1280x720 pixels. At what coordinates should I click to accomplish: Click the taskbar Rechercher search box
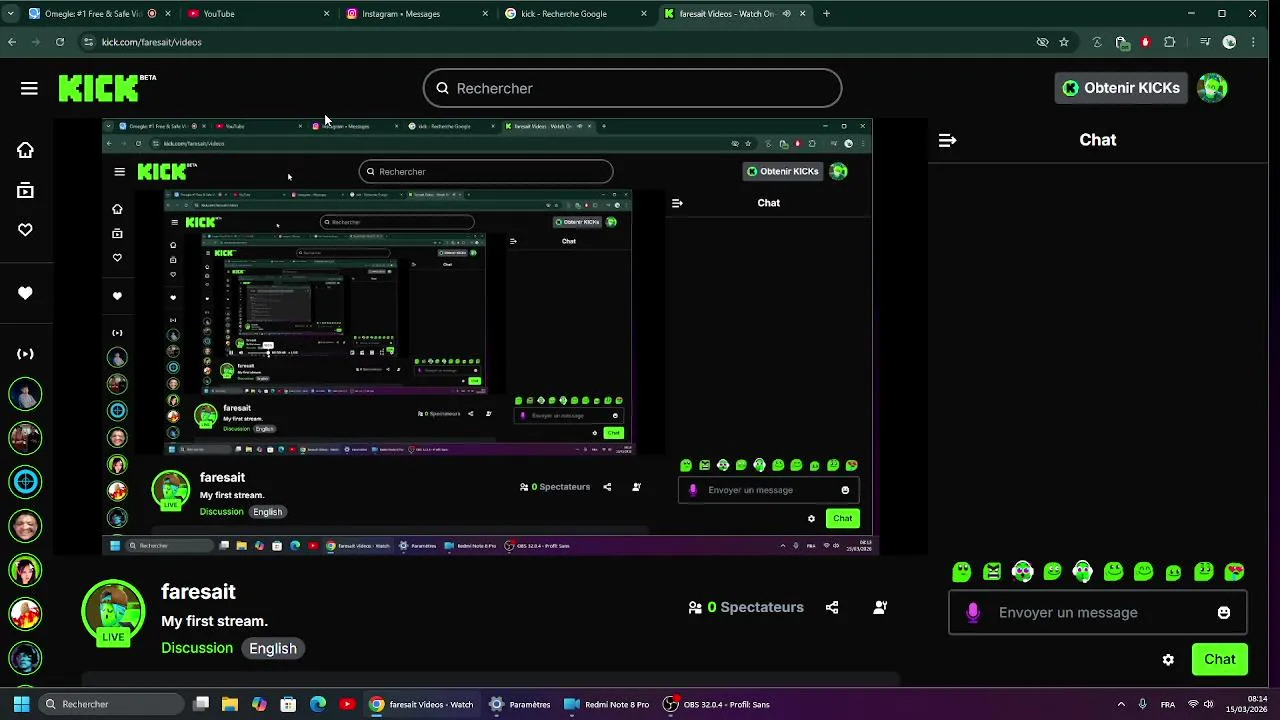110,704
